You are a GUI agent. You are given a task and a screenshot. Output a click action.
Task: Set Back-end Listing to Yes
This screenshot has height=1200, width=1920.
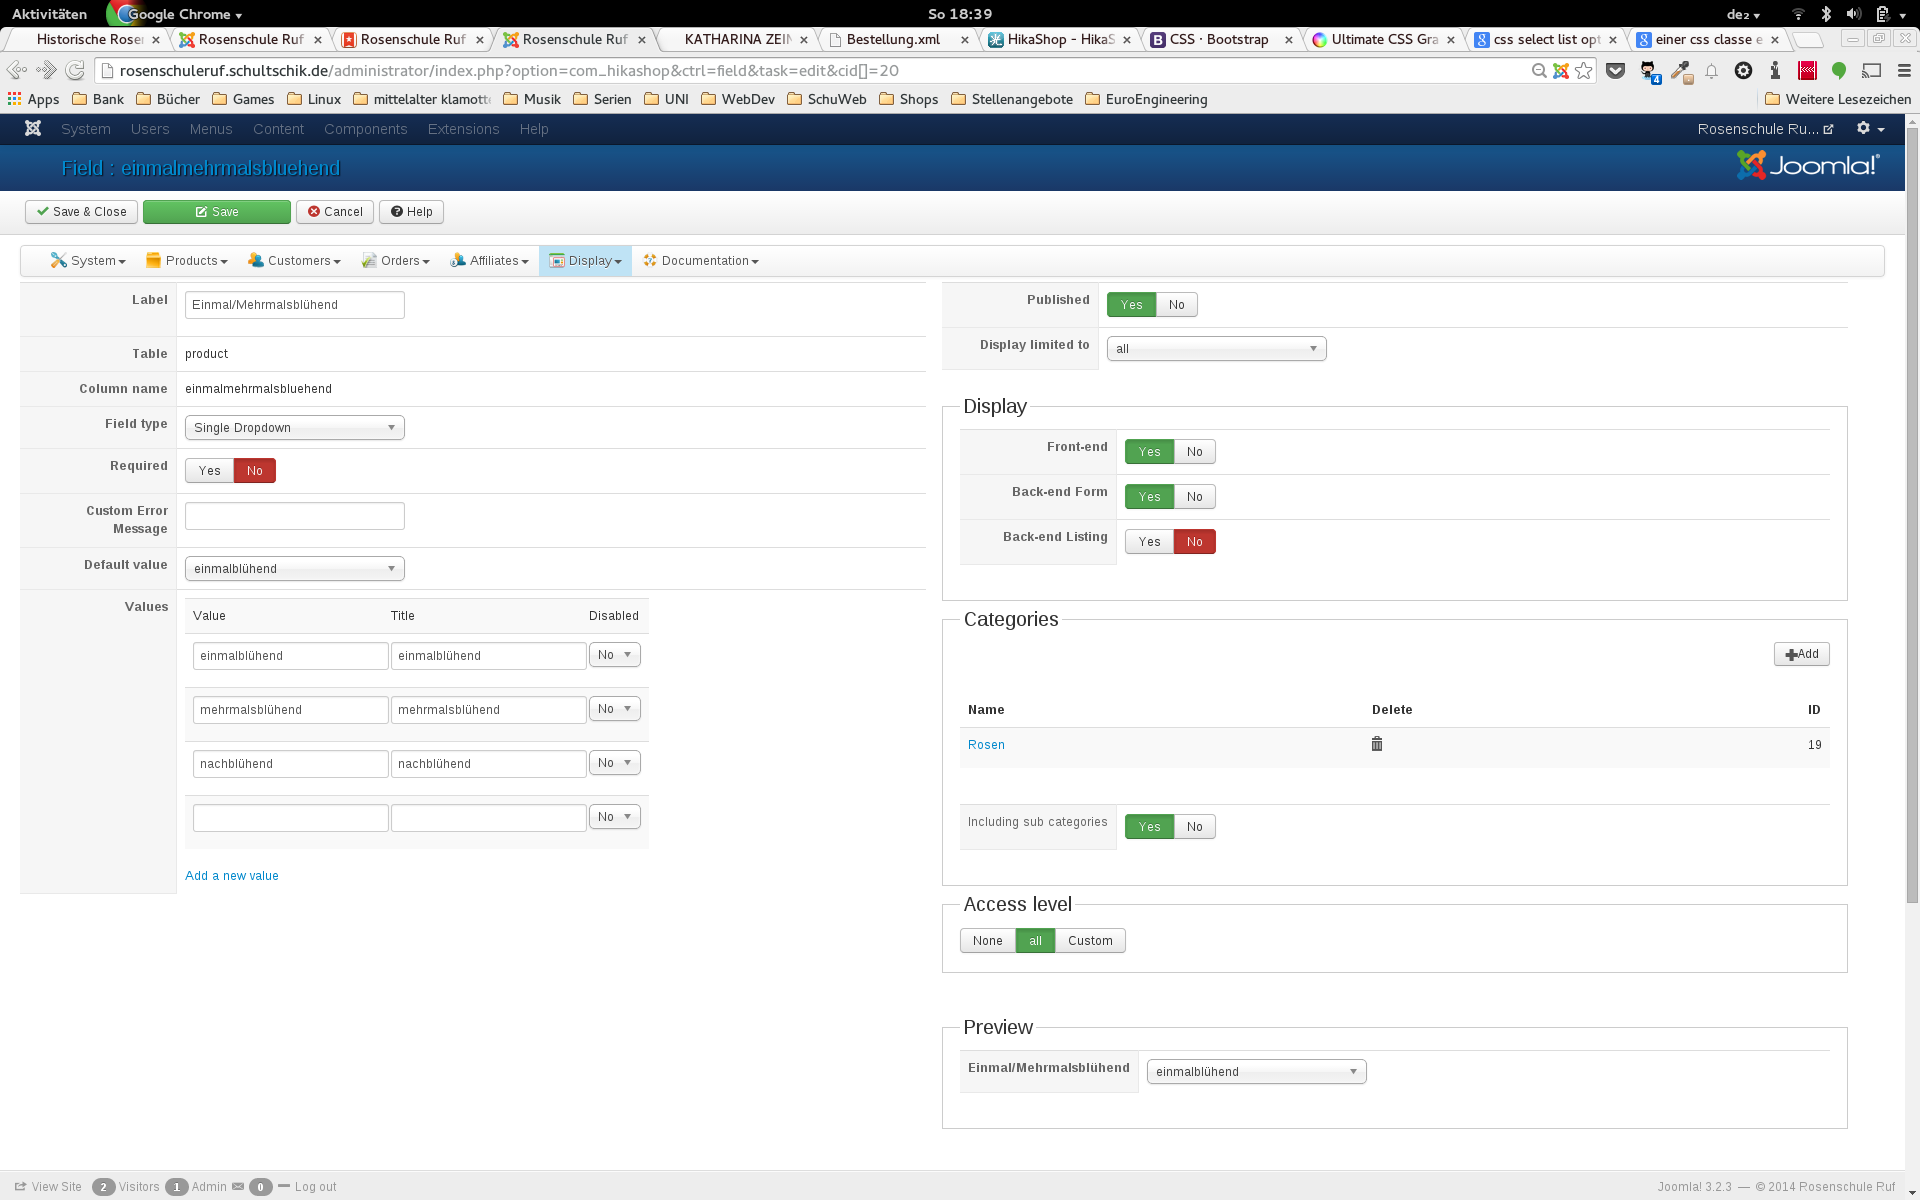(x=1149, y=542)
